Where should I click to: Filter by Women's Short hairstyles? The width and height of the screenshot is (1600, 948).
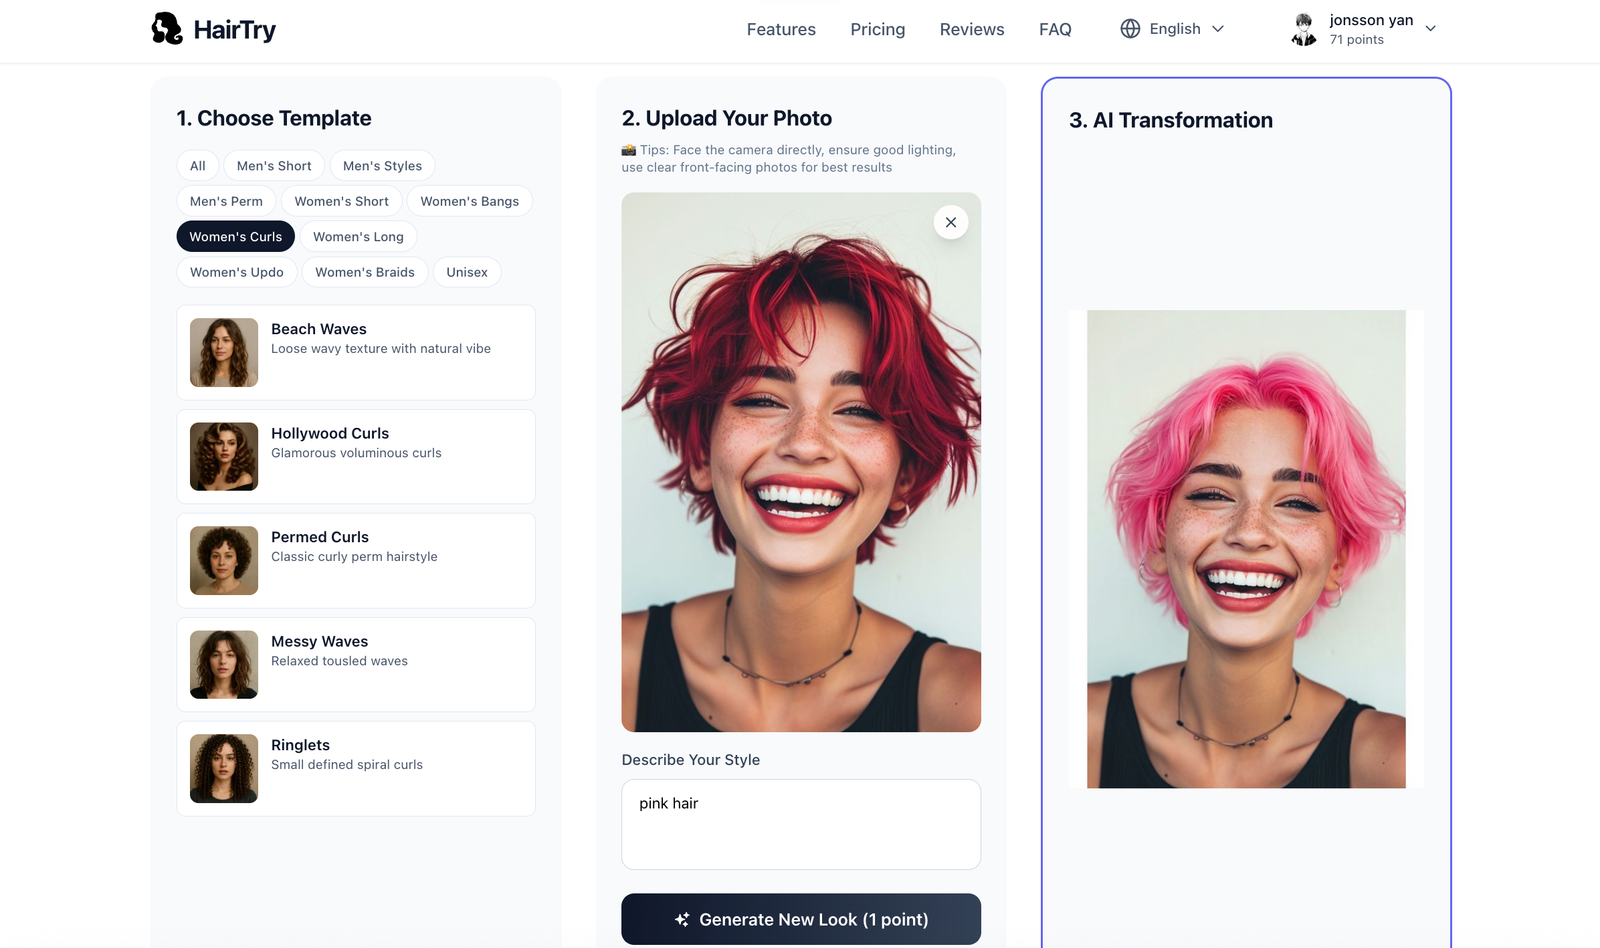[x=342, y=201]
